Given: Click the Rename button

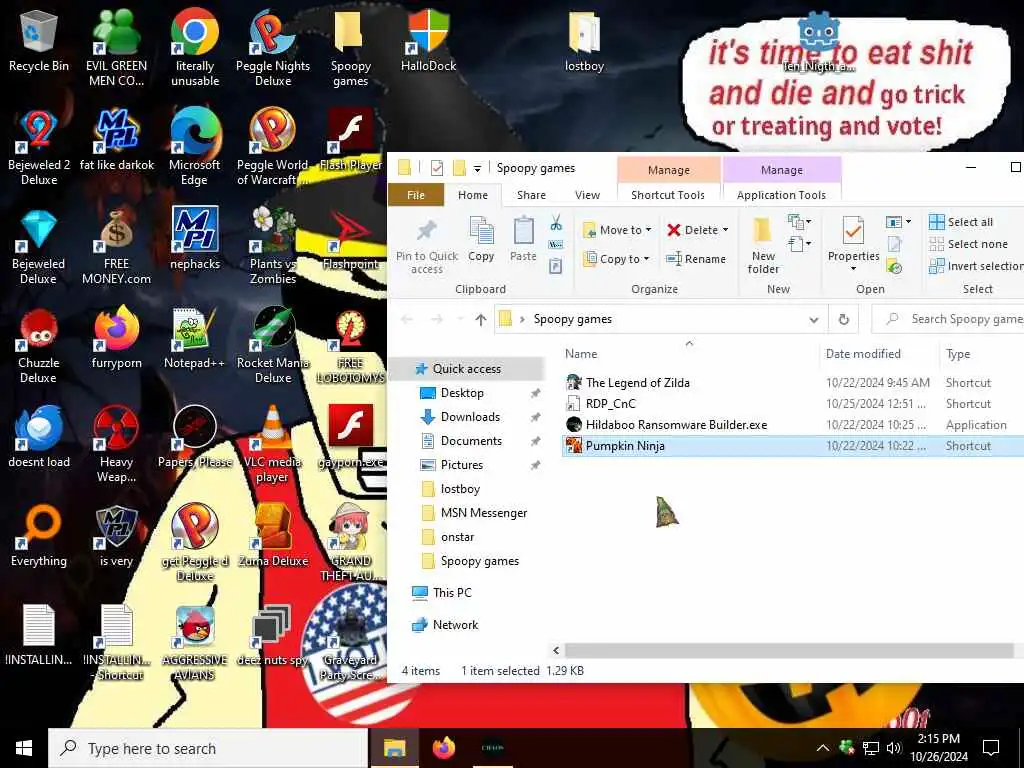Looking at the screenshot, I should click(696, 259).
